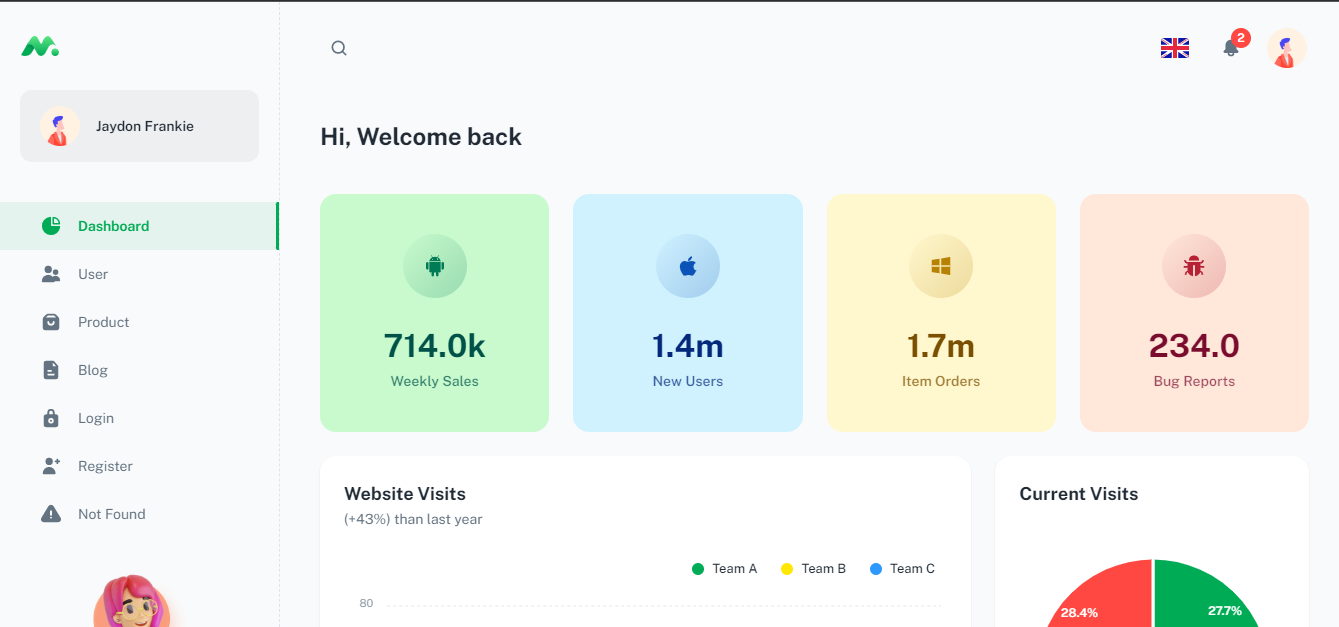Click the Register add-person icon
Image resolution: width=1339 pixels, height=627 pixels.
coord(51,466)
